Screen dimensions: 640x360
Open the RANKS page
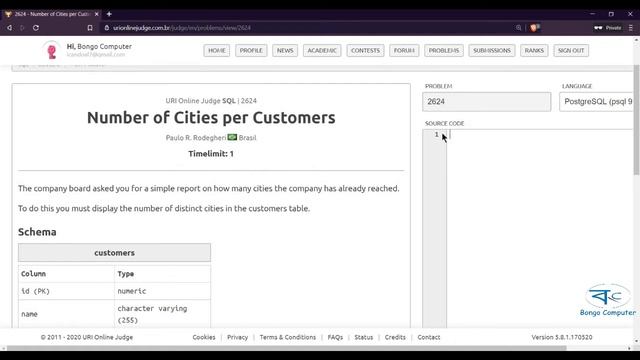tap(534, 51)
